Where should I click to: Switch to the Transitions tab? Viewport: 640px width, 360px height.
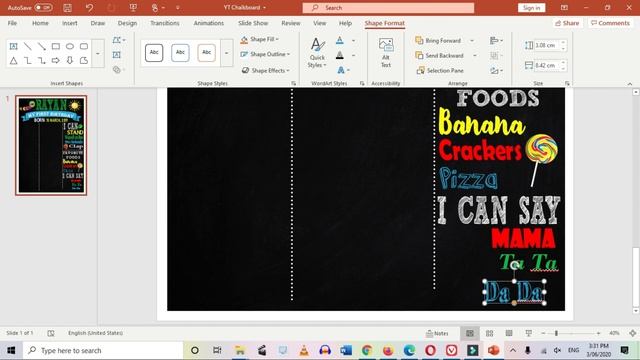click(x=165, y=23)
